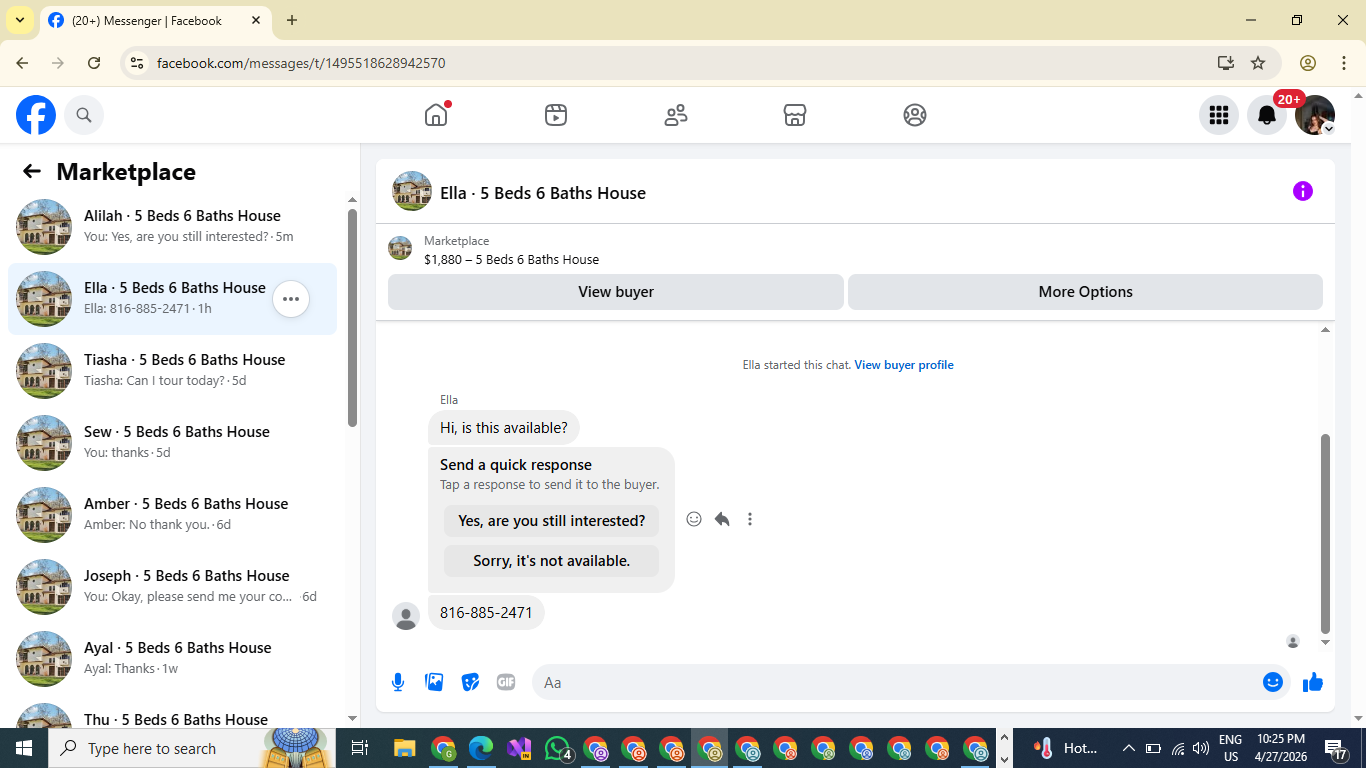Click the More Options button

pos(1085,292)
